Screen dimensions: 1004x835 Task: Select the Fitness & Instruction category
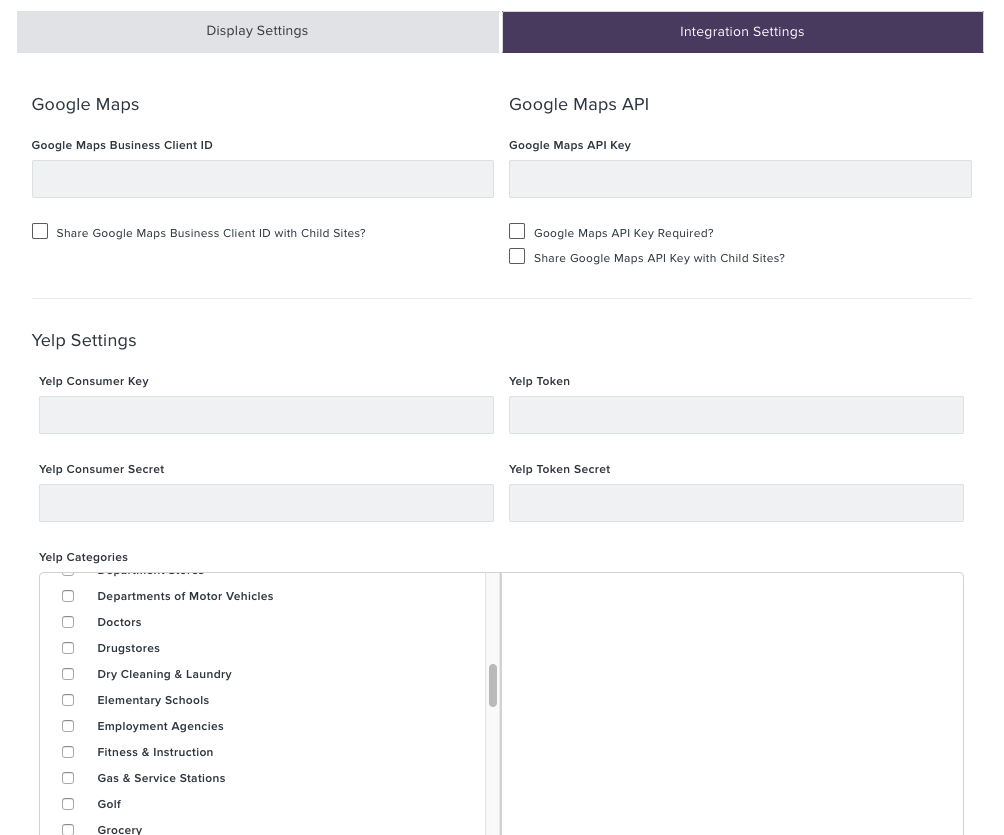pyautogui.click(x=68, y=752)
